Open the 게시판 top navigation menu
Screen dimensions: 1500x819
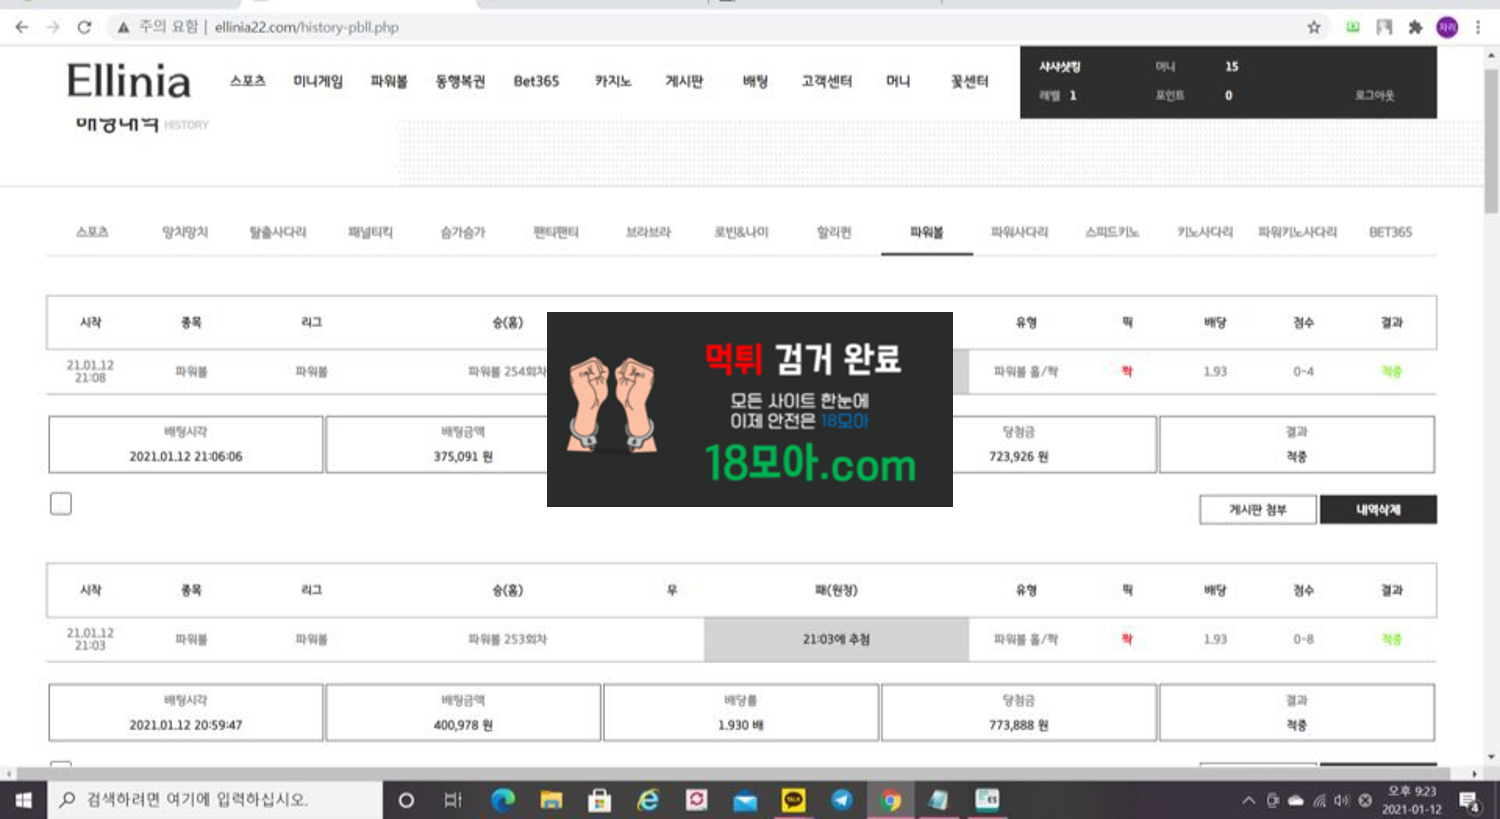(684, 81)
